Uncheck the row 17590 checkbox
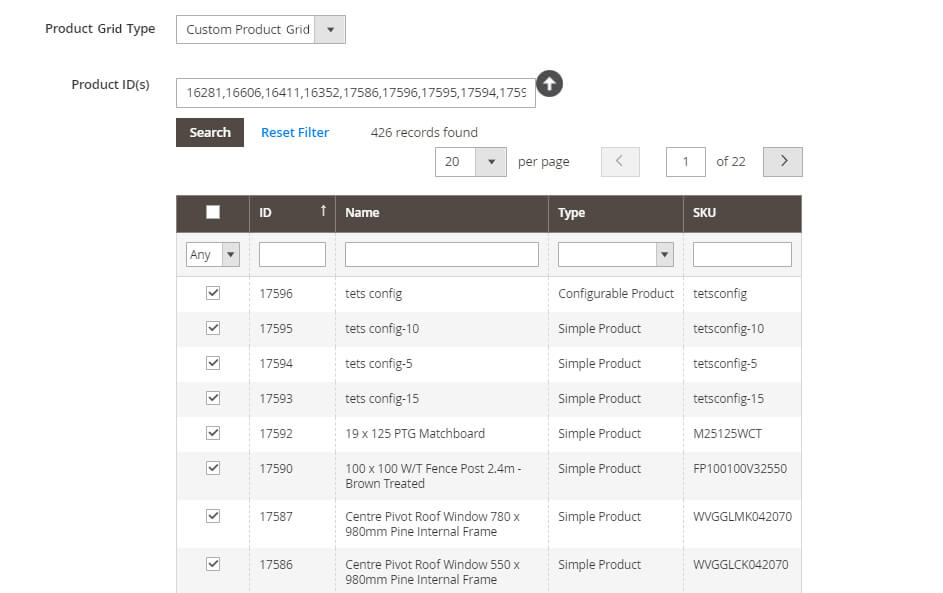Image resolution: width=943 pixels, height=593 pixels. coord(213,467)
